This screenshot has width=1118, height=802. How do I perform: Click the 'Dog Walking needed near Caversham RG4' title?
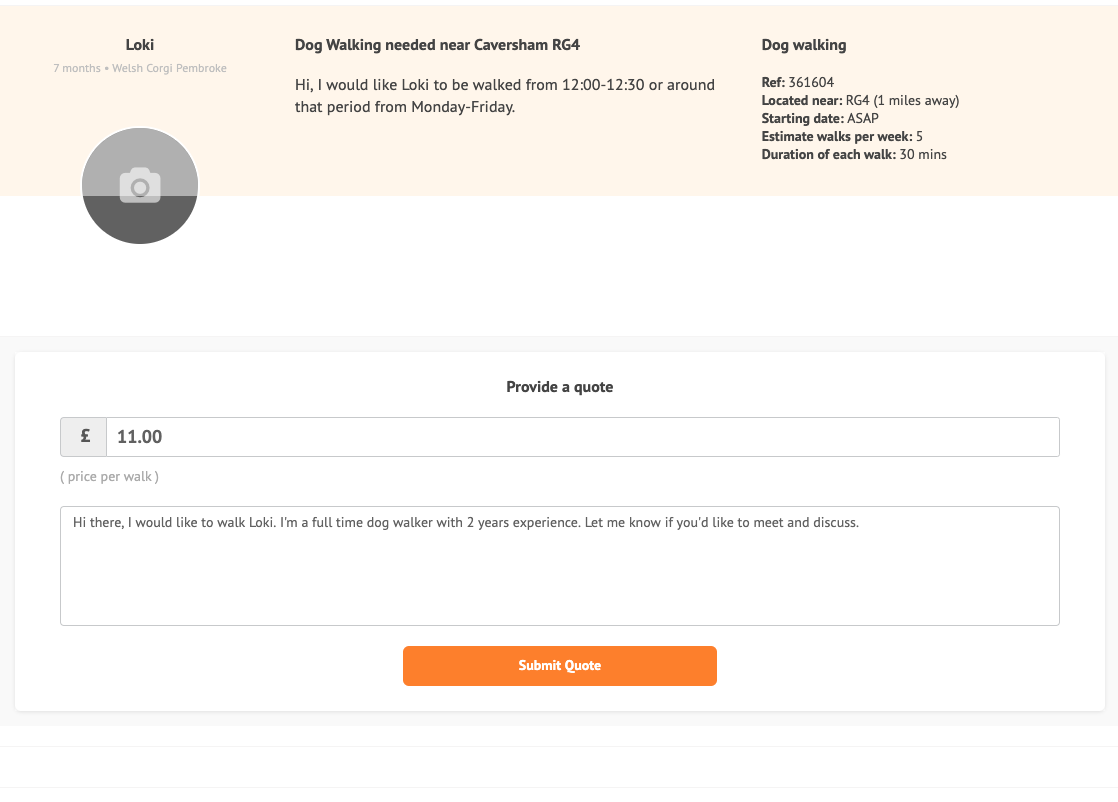[x=437, y=45]
